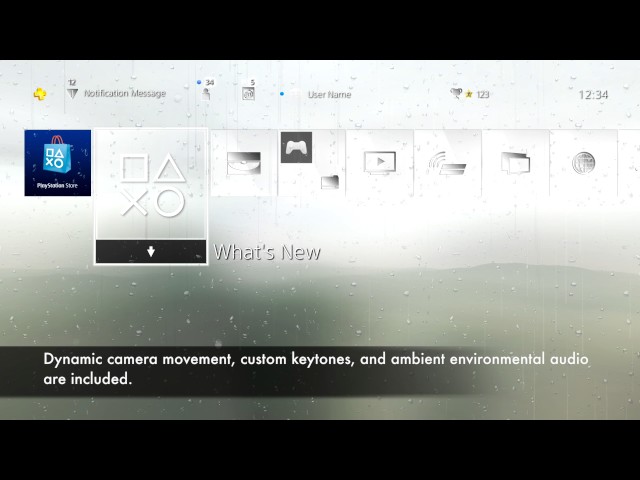
Task: Open Messages icon showing 5
Action: [x=248, y=90]
